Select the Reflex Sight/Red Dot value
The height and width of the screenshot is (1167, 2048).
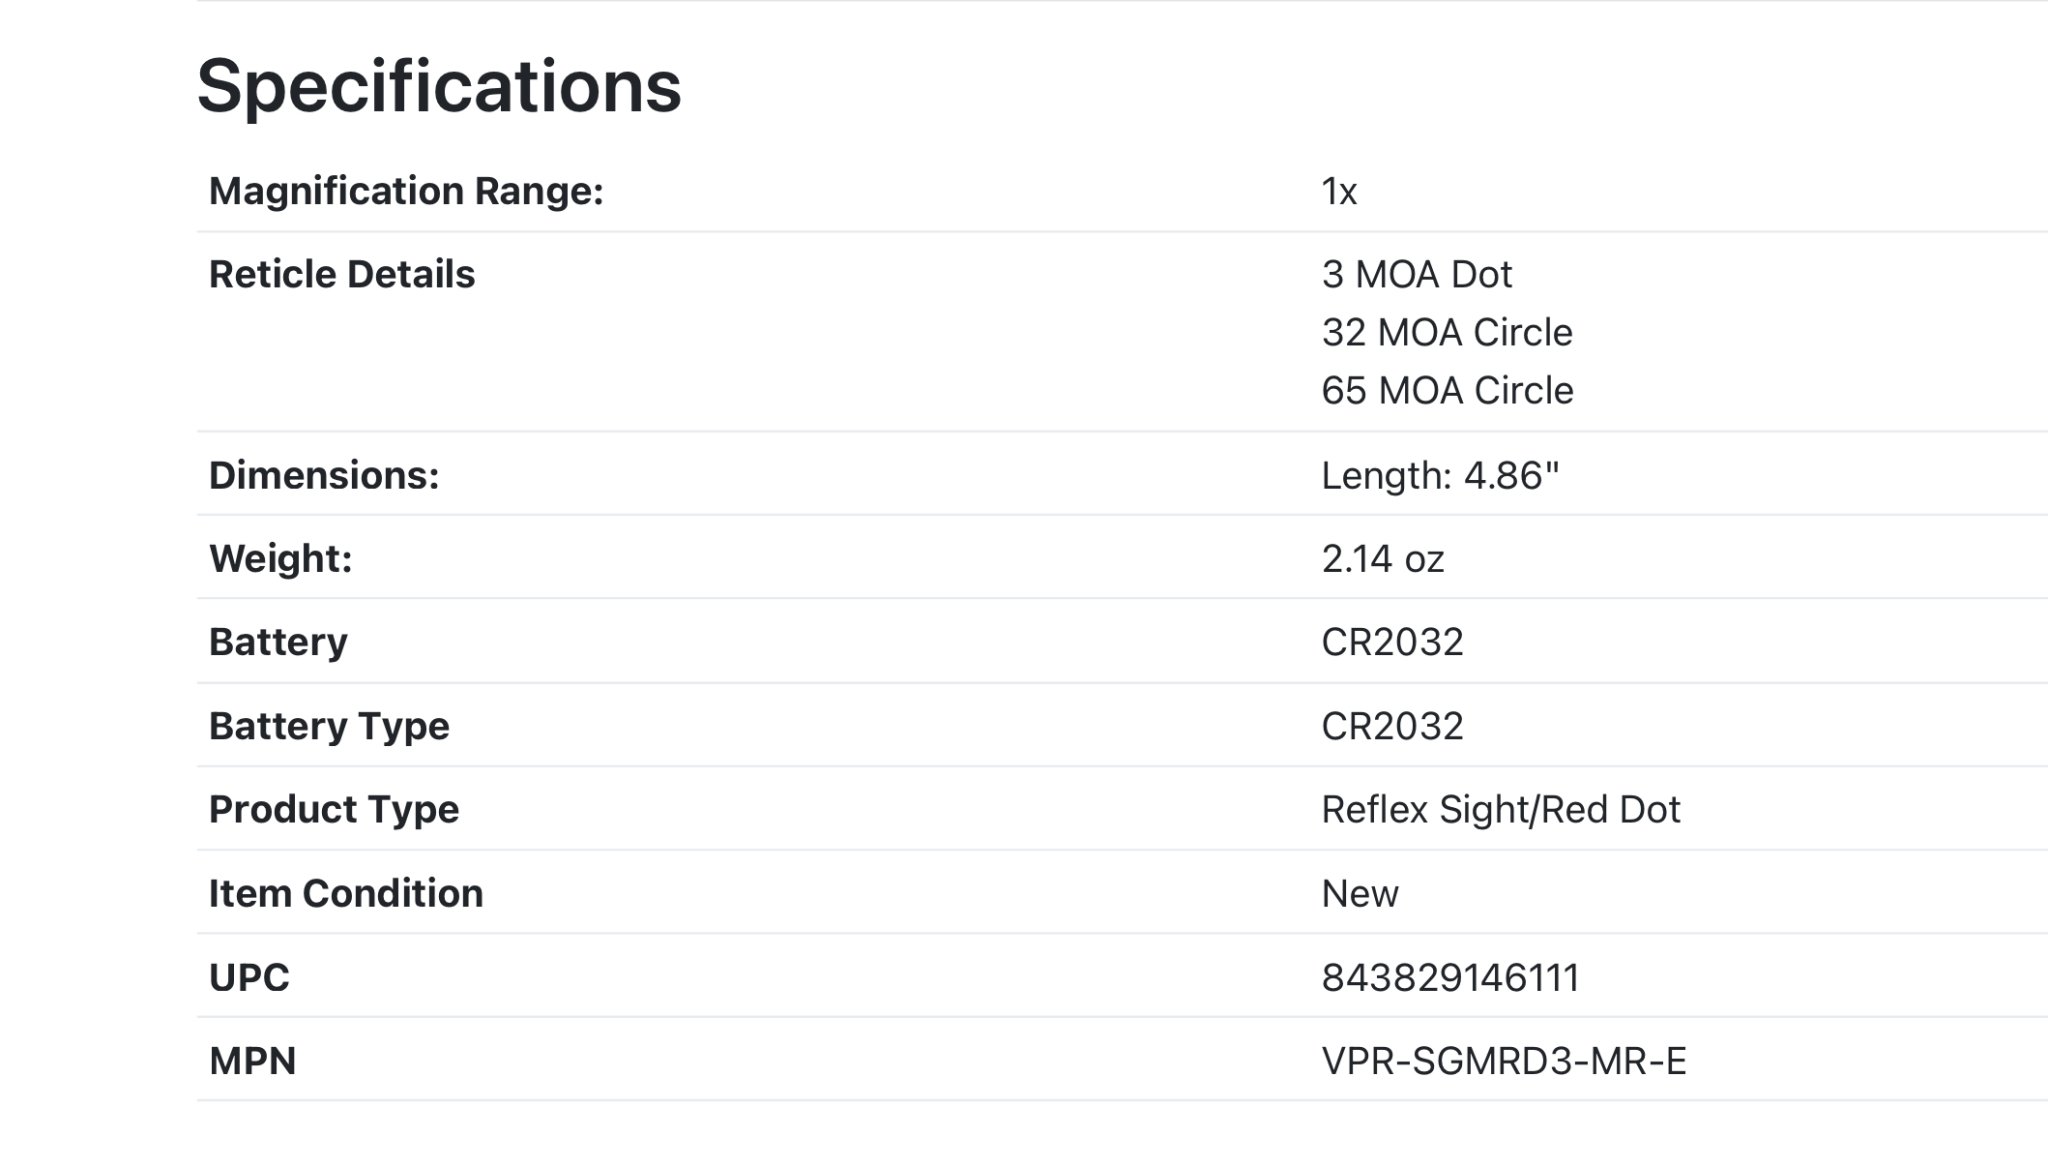(1500, 809)
